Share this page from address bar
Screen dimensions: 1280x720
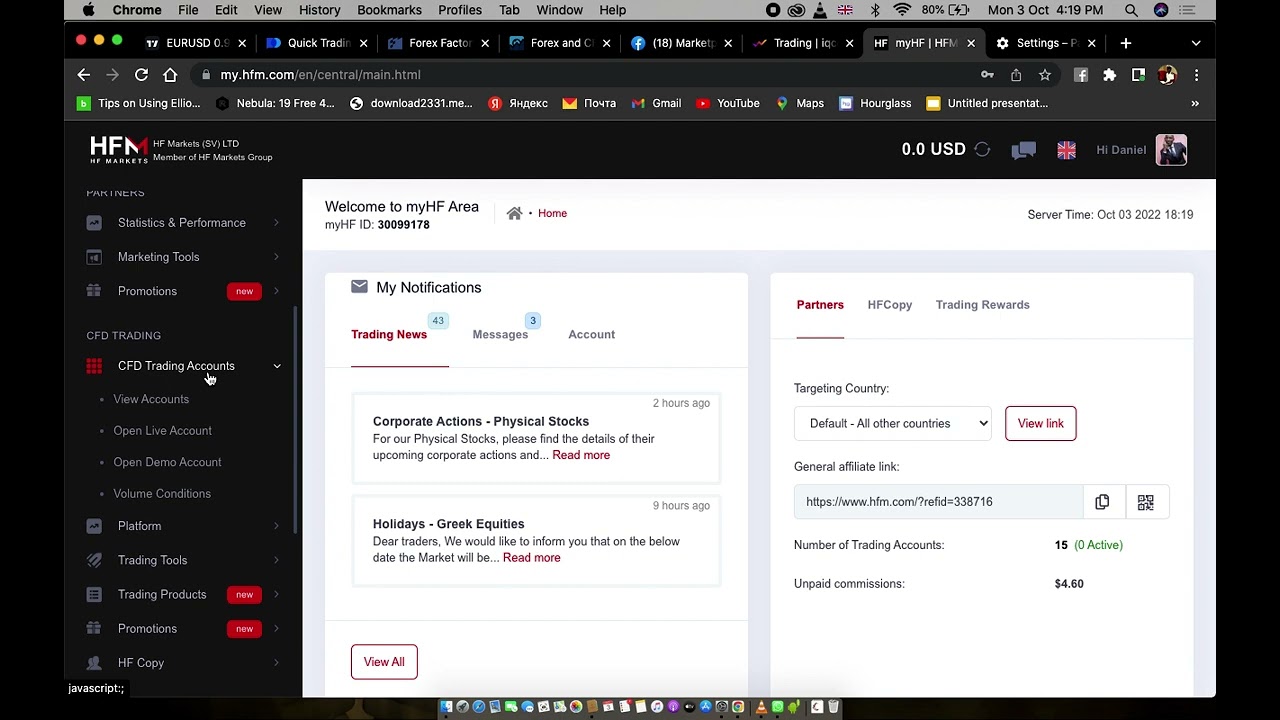click(1016, 75)
